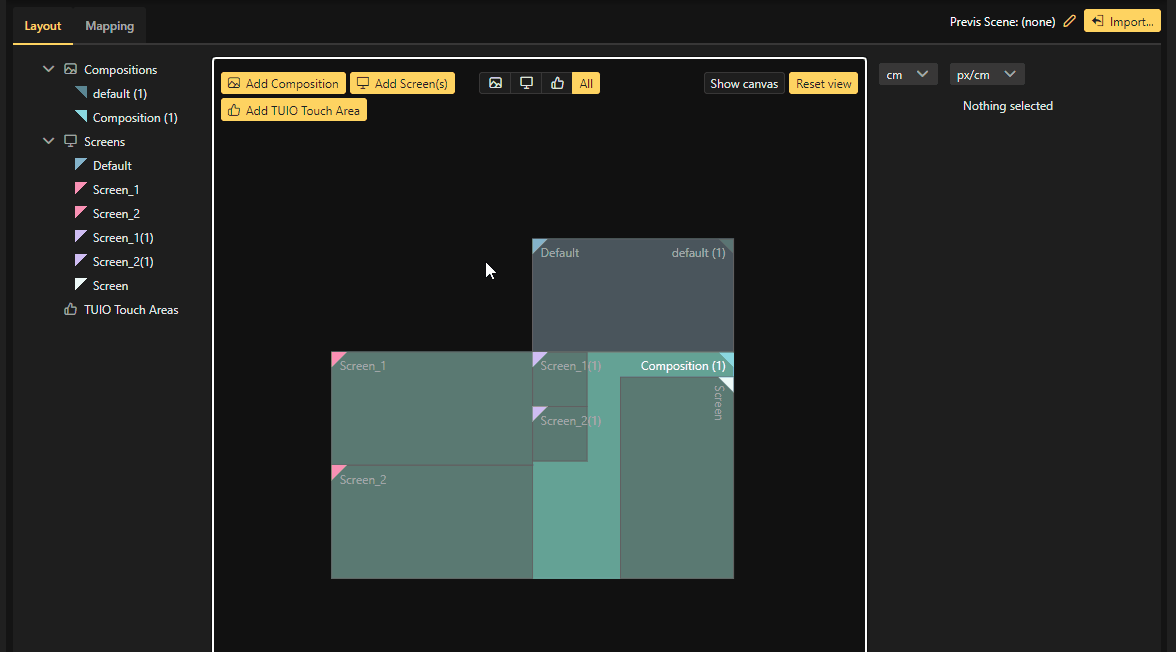This screenshot has height=652, width=1176.
Task: Click the Screens monitor icon in tree
Action: click(x=70, y=142)
